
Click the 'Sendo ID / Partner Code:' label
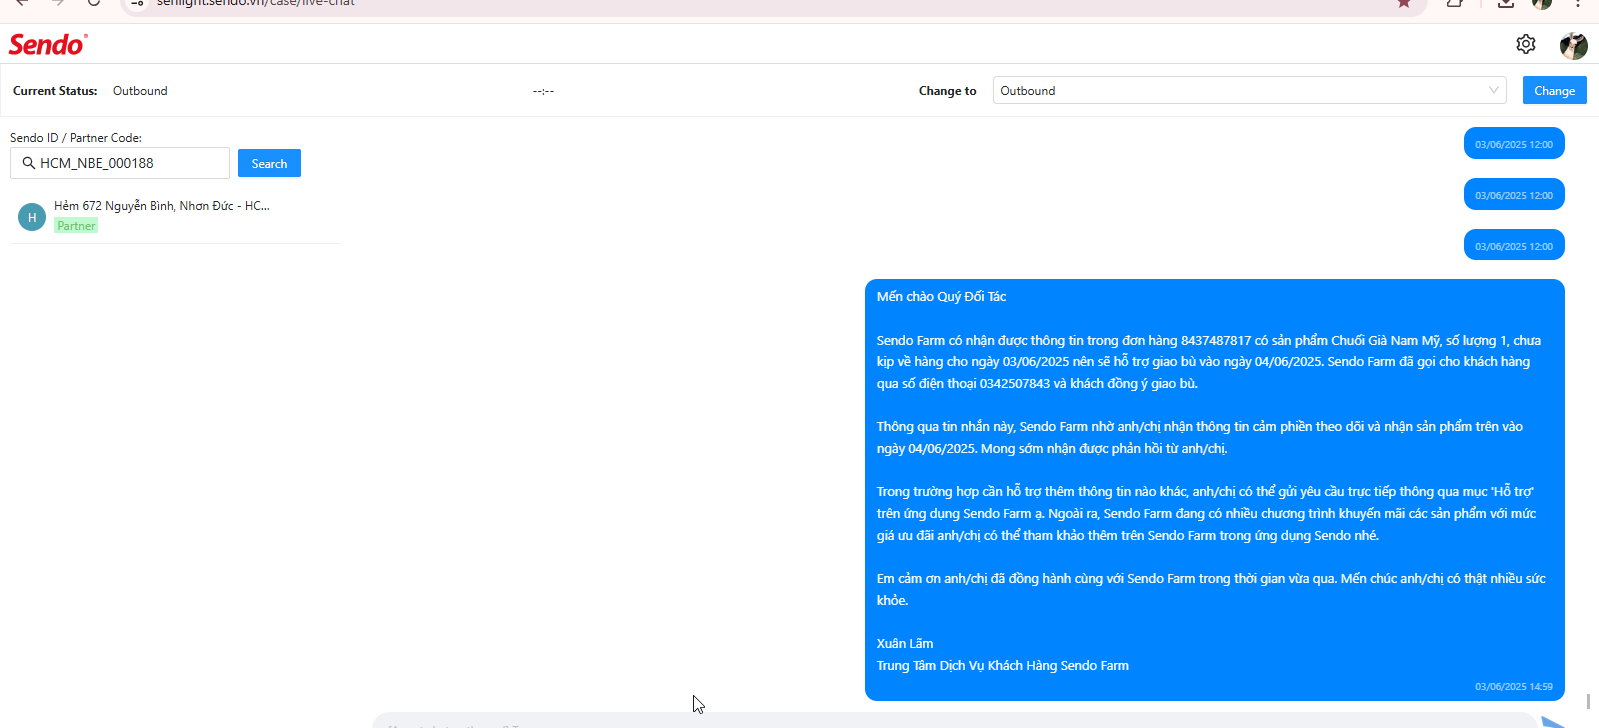tap(76, 138)
